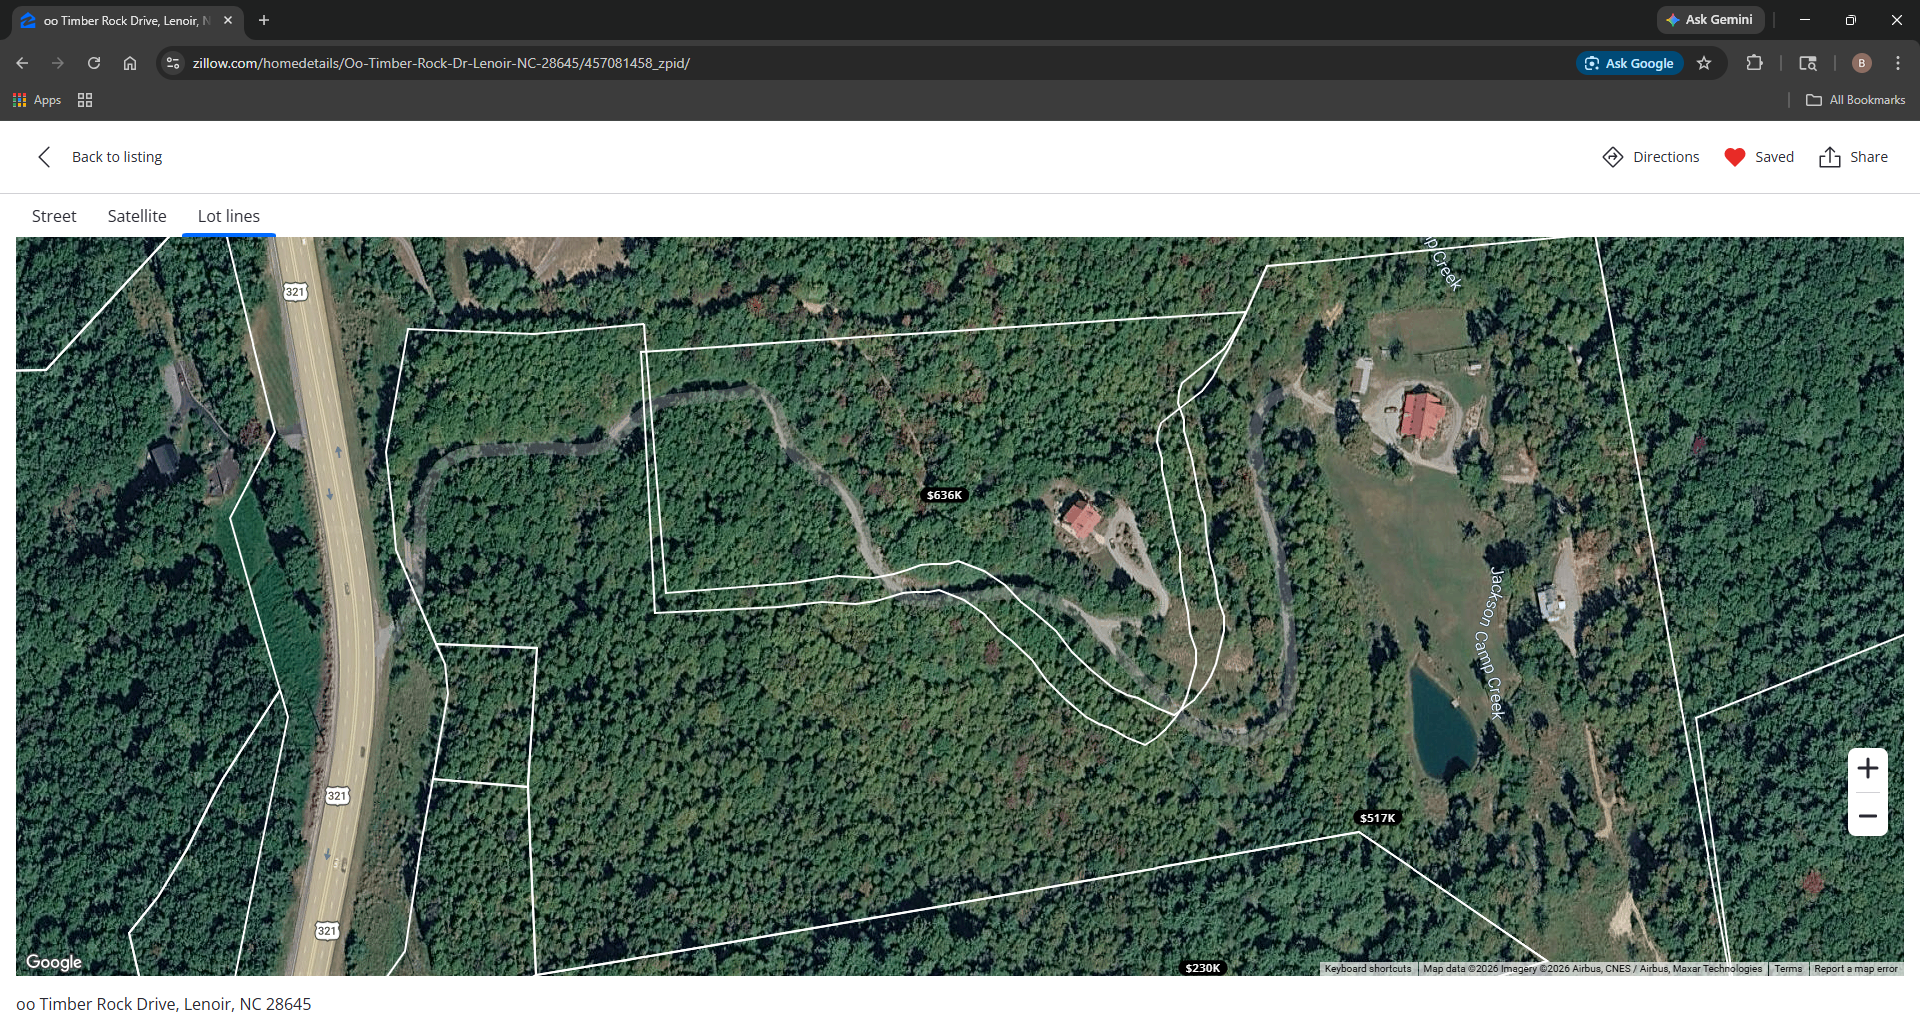This screenshot has height=1032, width=1920.
Task: Click the $230K price marker
Action: (x=1202, y=968)
